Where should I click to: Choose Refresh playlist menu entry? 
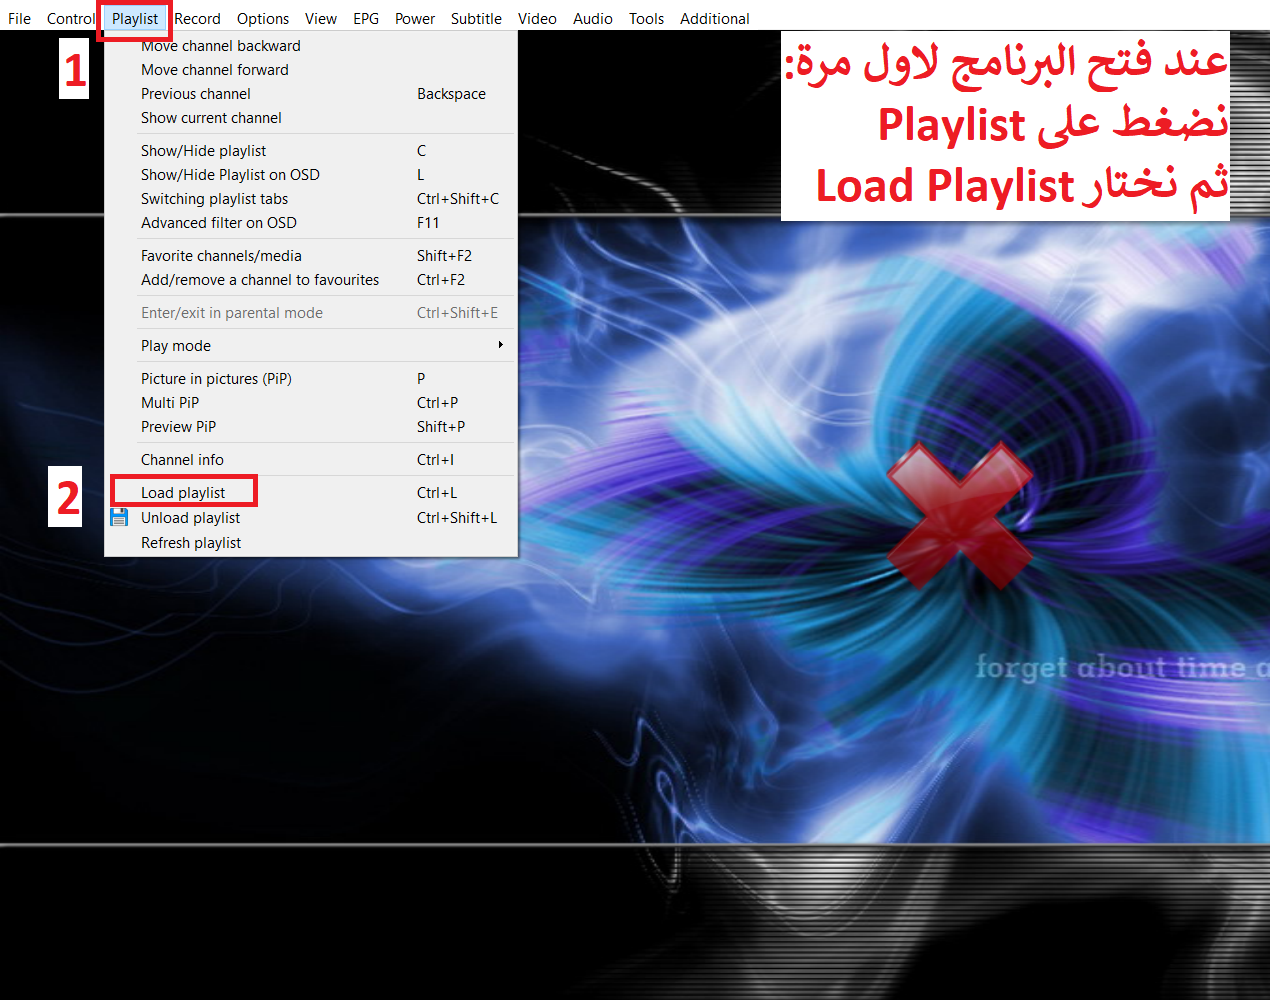191,542
